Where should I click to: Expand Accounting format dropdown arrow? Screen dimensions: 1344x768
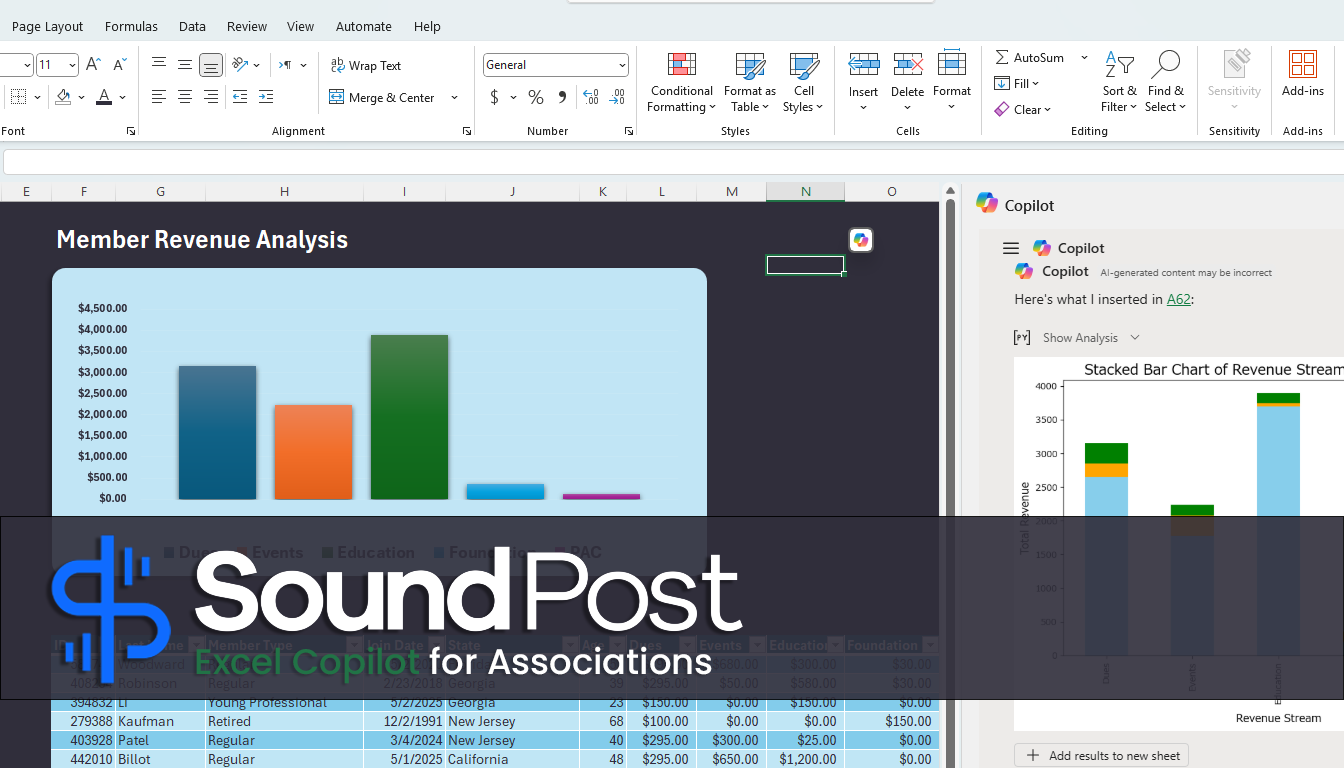[x=513, y=97]
